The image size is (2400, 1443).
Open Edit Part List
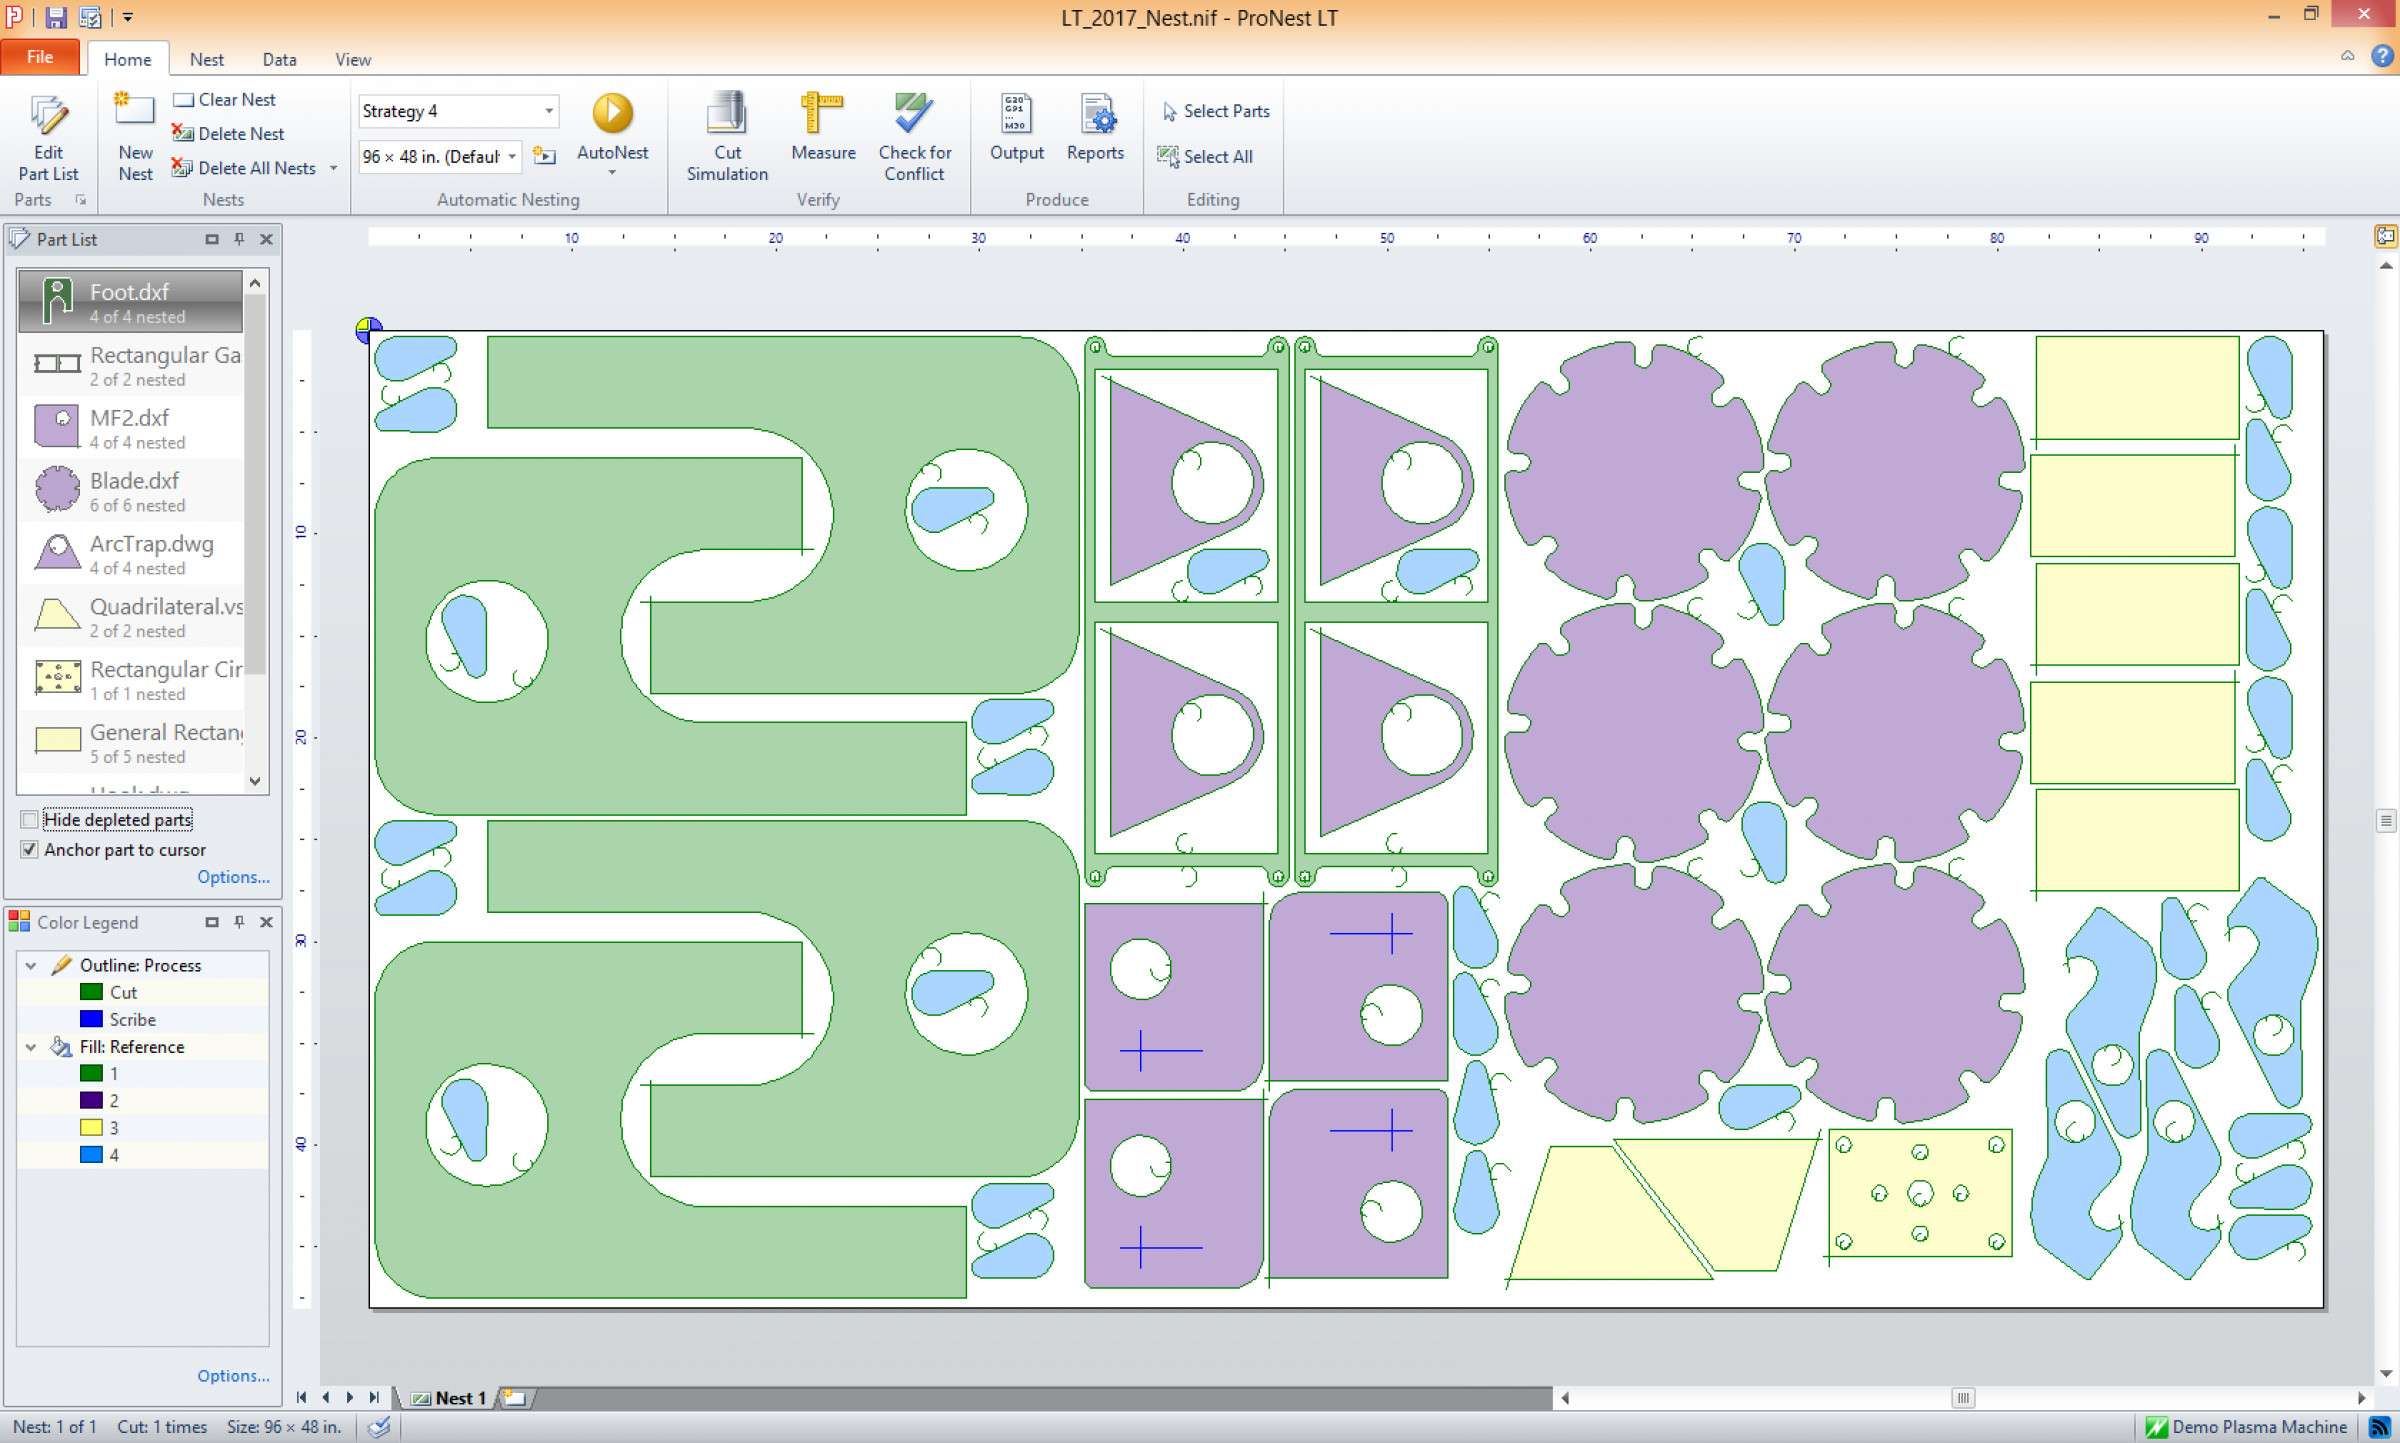[48, 137]
